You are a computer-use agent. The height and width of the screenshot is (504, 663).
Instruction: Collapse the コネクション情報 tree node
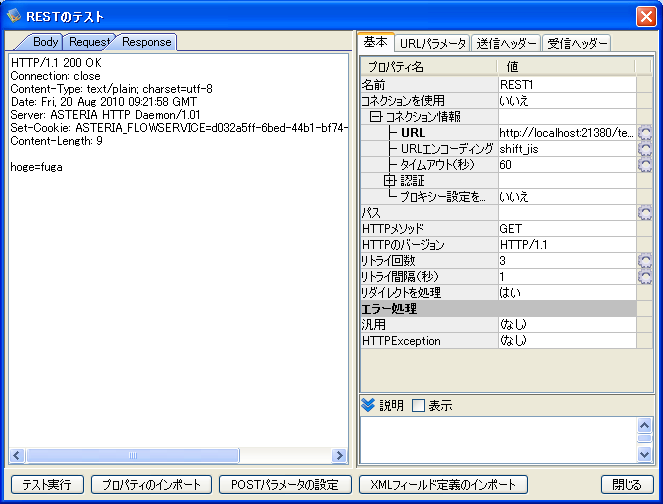(x=376, y=117)
